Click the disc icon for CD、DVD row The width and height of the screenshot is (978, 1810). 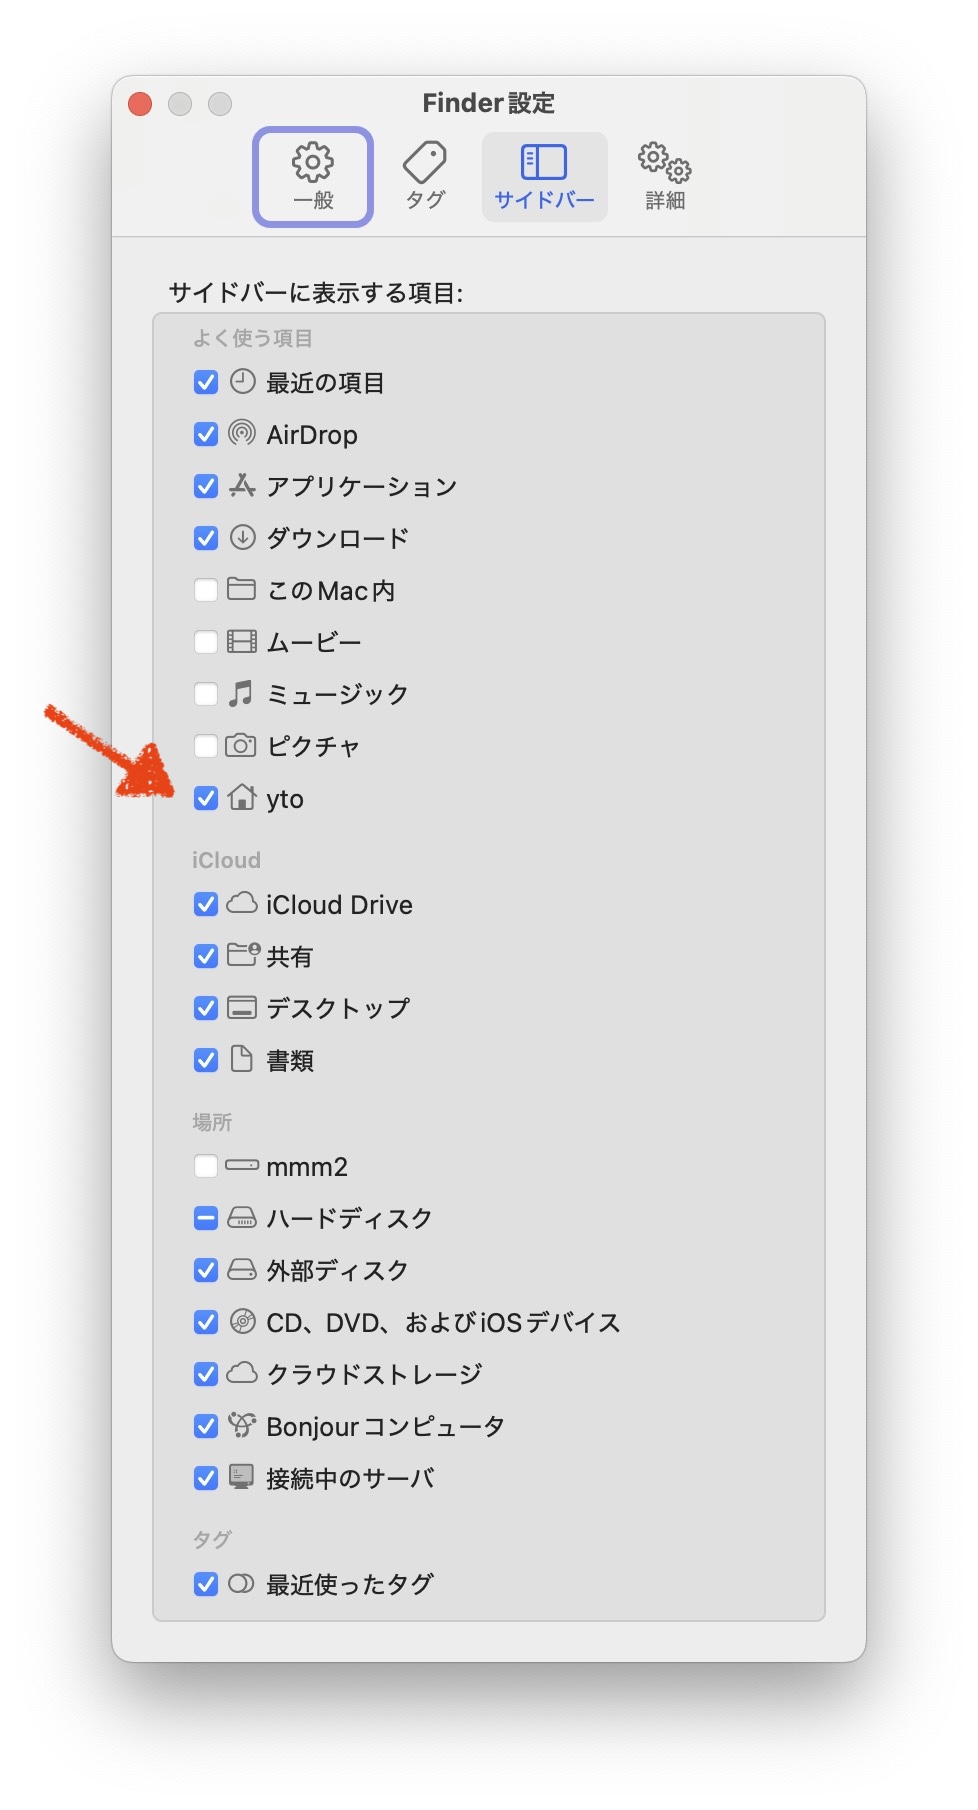(242, 1321)
